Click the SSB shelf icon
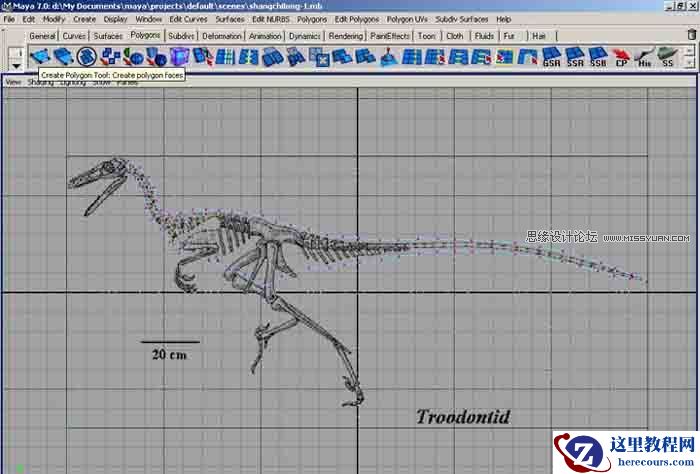 tap(598, 57)
